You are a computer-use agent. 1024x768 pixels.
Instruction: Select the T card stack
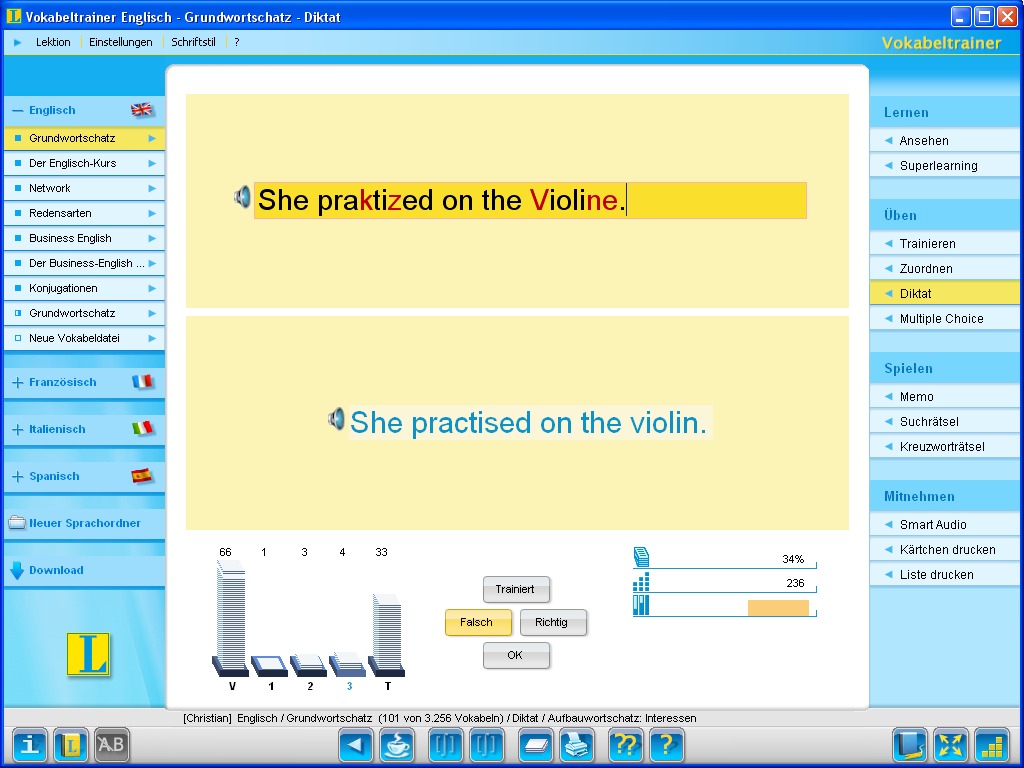[387, 635]
